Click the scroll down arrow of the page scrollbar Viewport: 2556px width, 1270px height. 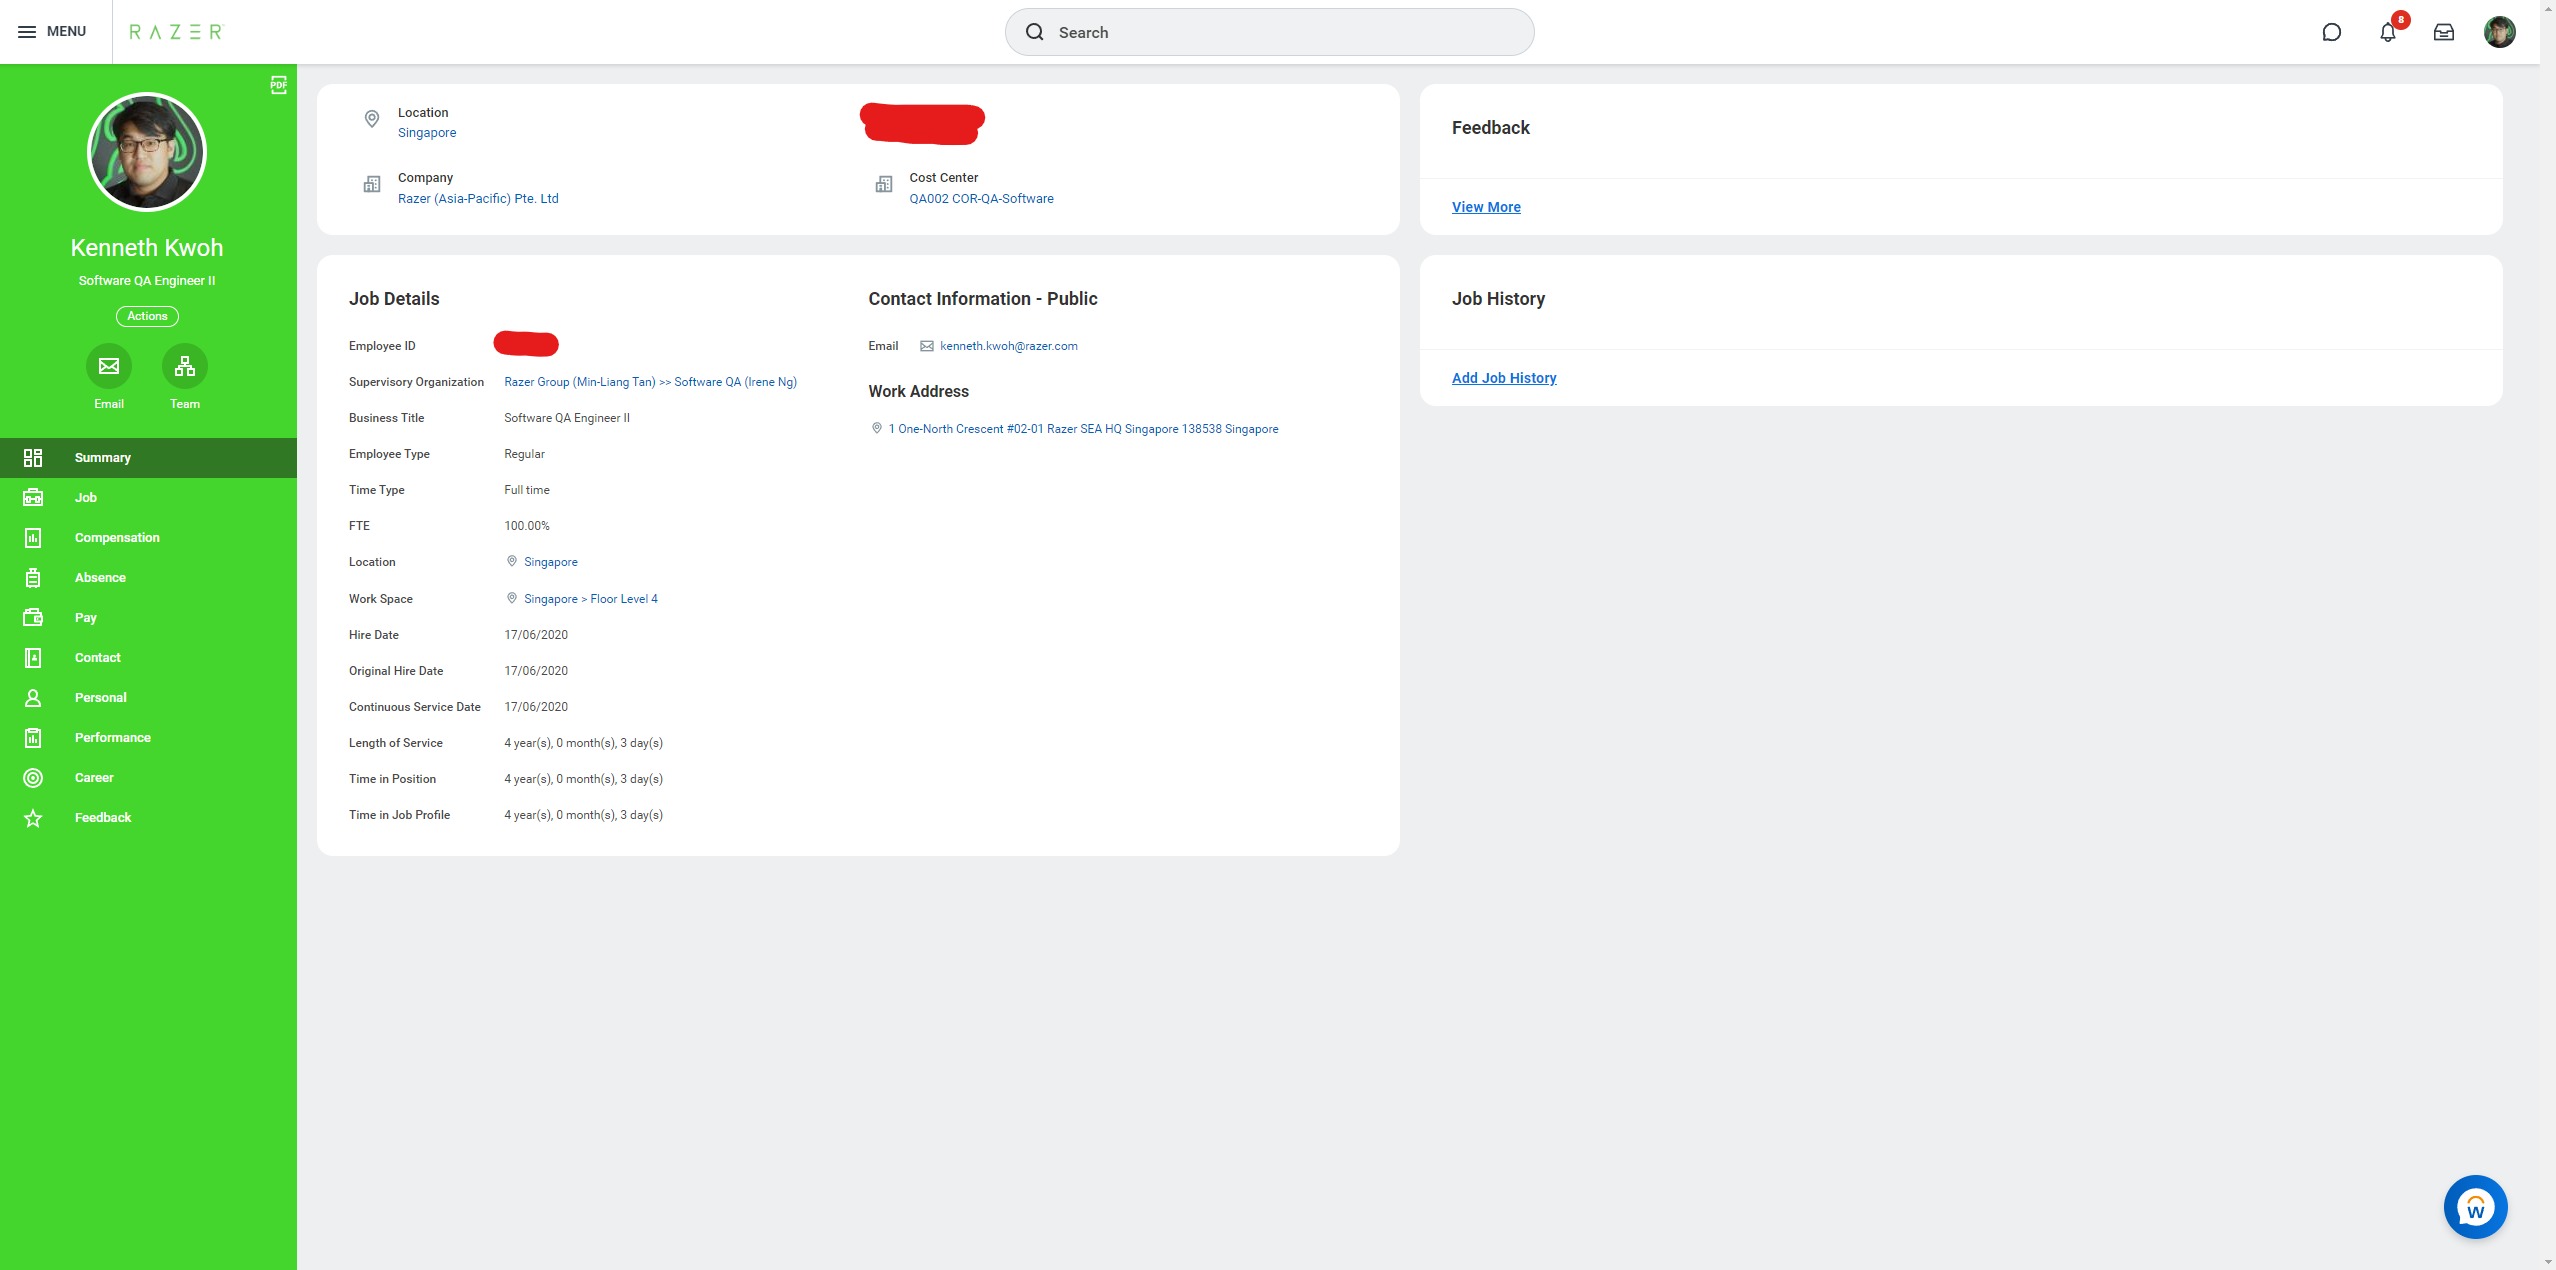coord(2547,1261)
